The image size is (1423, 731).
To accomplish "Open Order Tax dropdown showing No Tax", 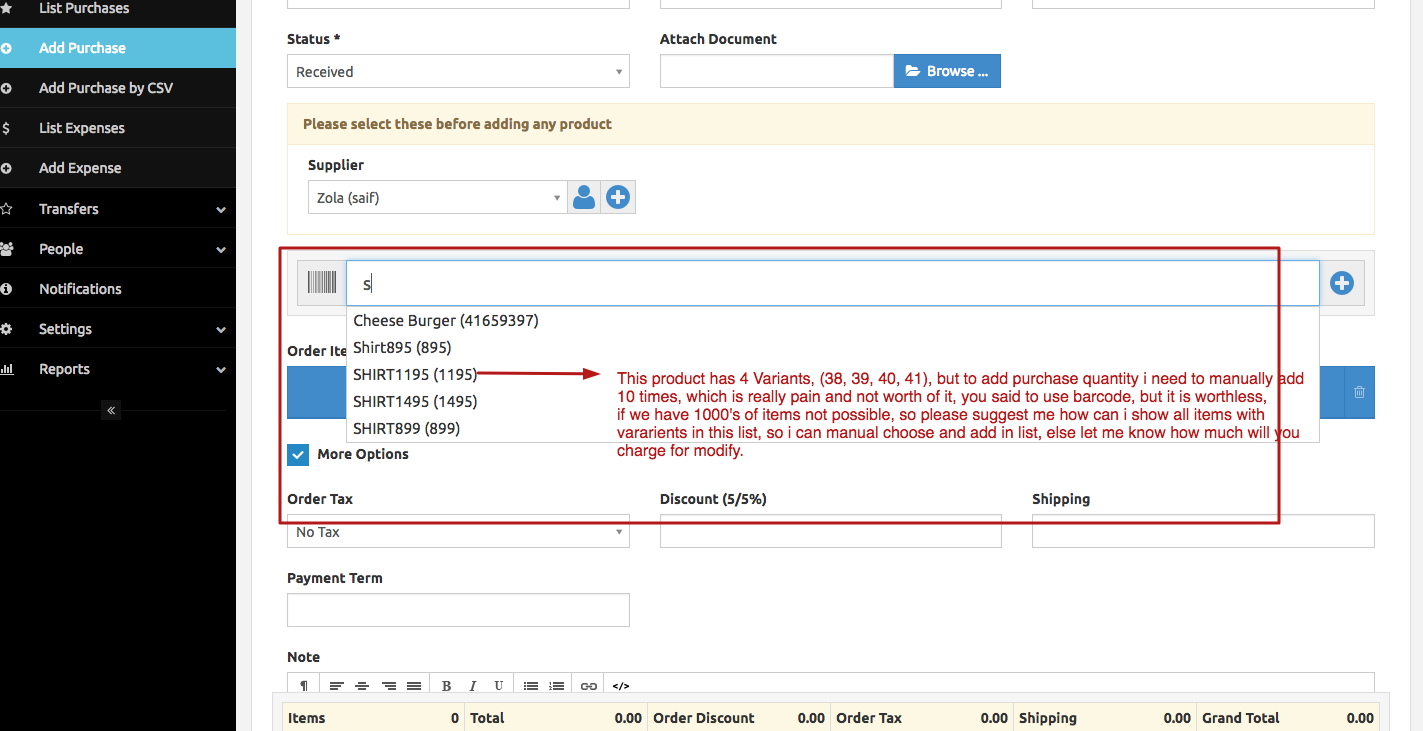I will [458, 532].
